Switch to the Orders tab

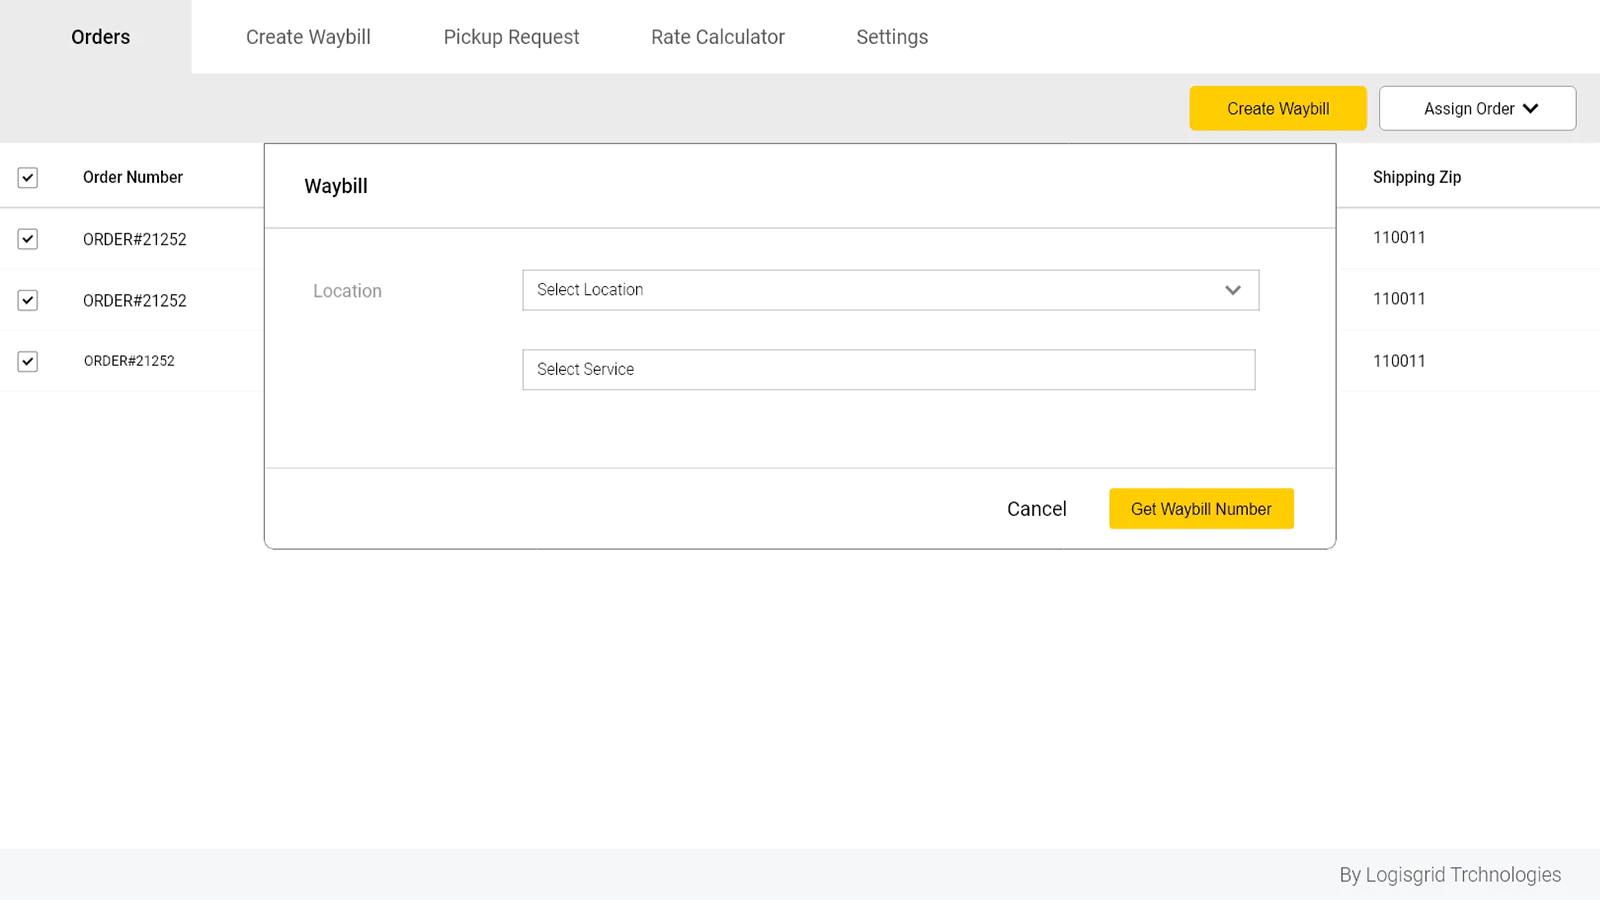pos(100,37)
